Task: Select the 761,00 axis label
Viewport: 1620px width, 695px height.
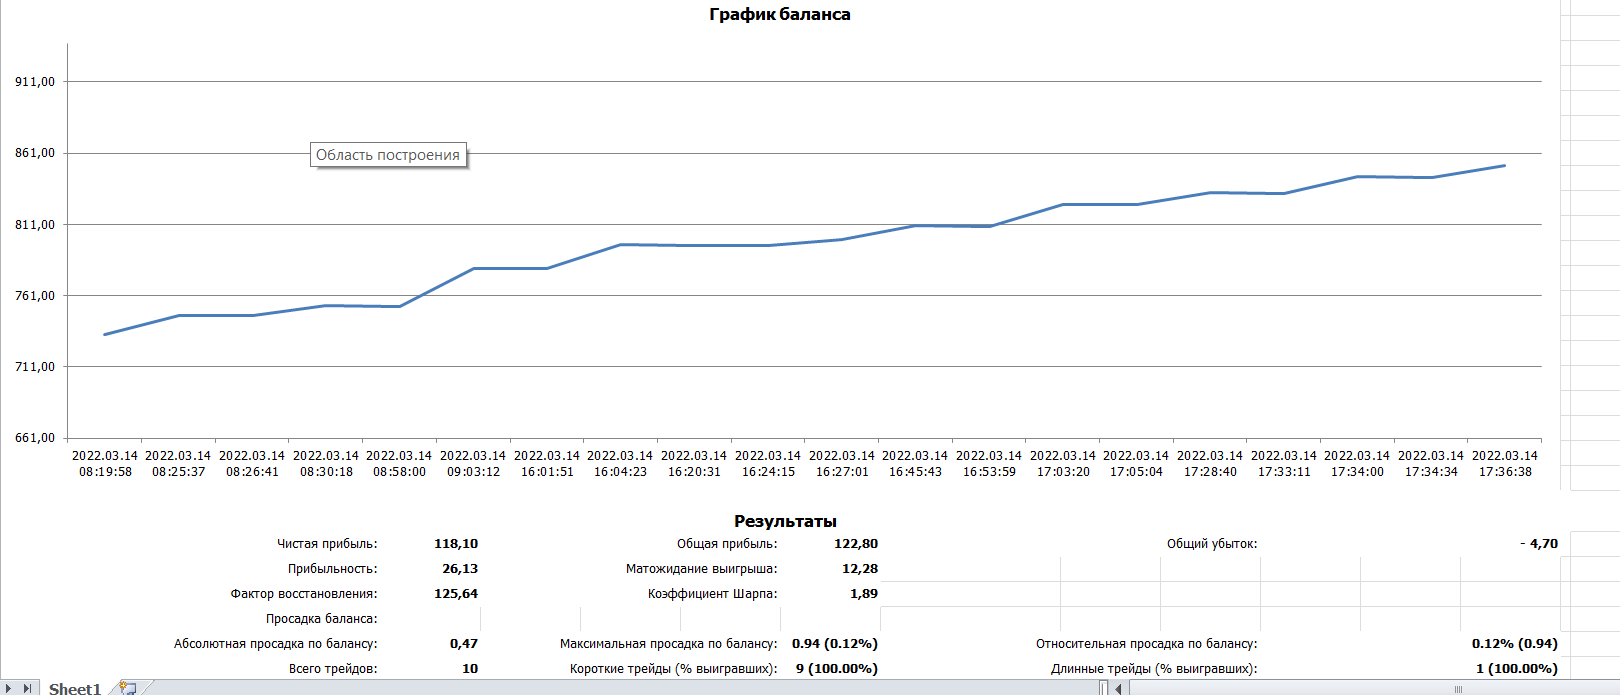Action: point(35,296)
